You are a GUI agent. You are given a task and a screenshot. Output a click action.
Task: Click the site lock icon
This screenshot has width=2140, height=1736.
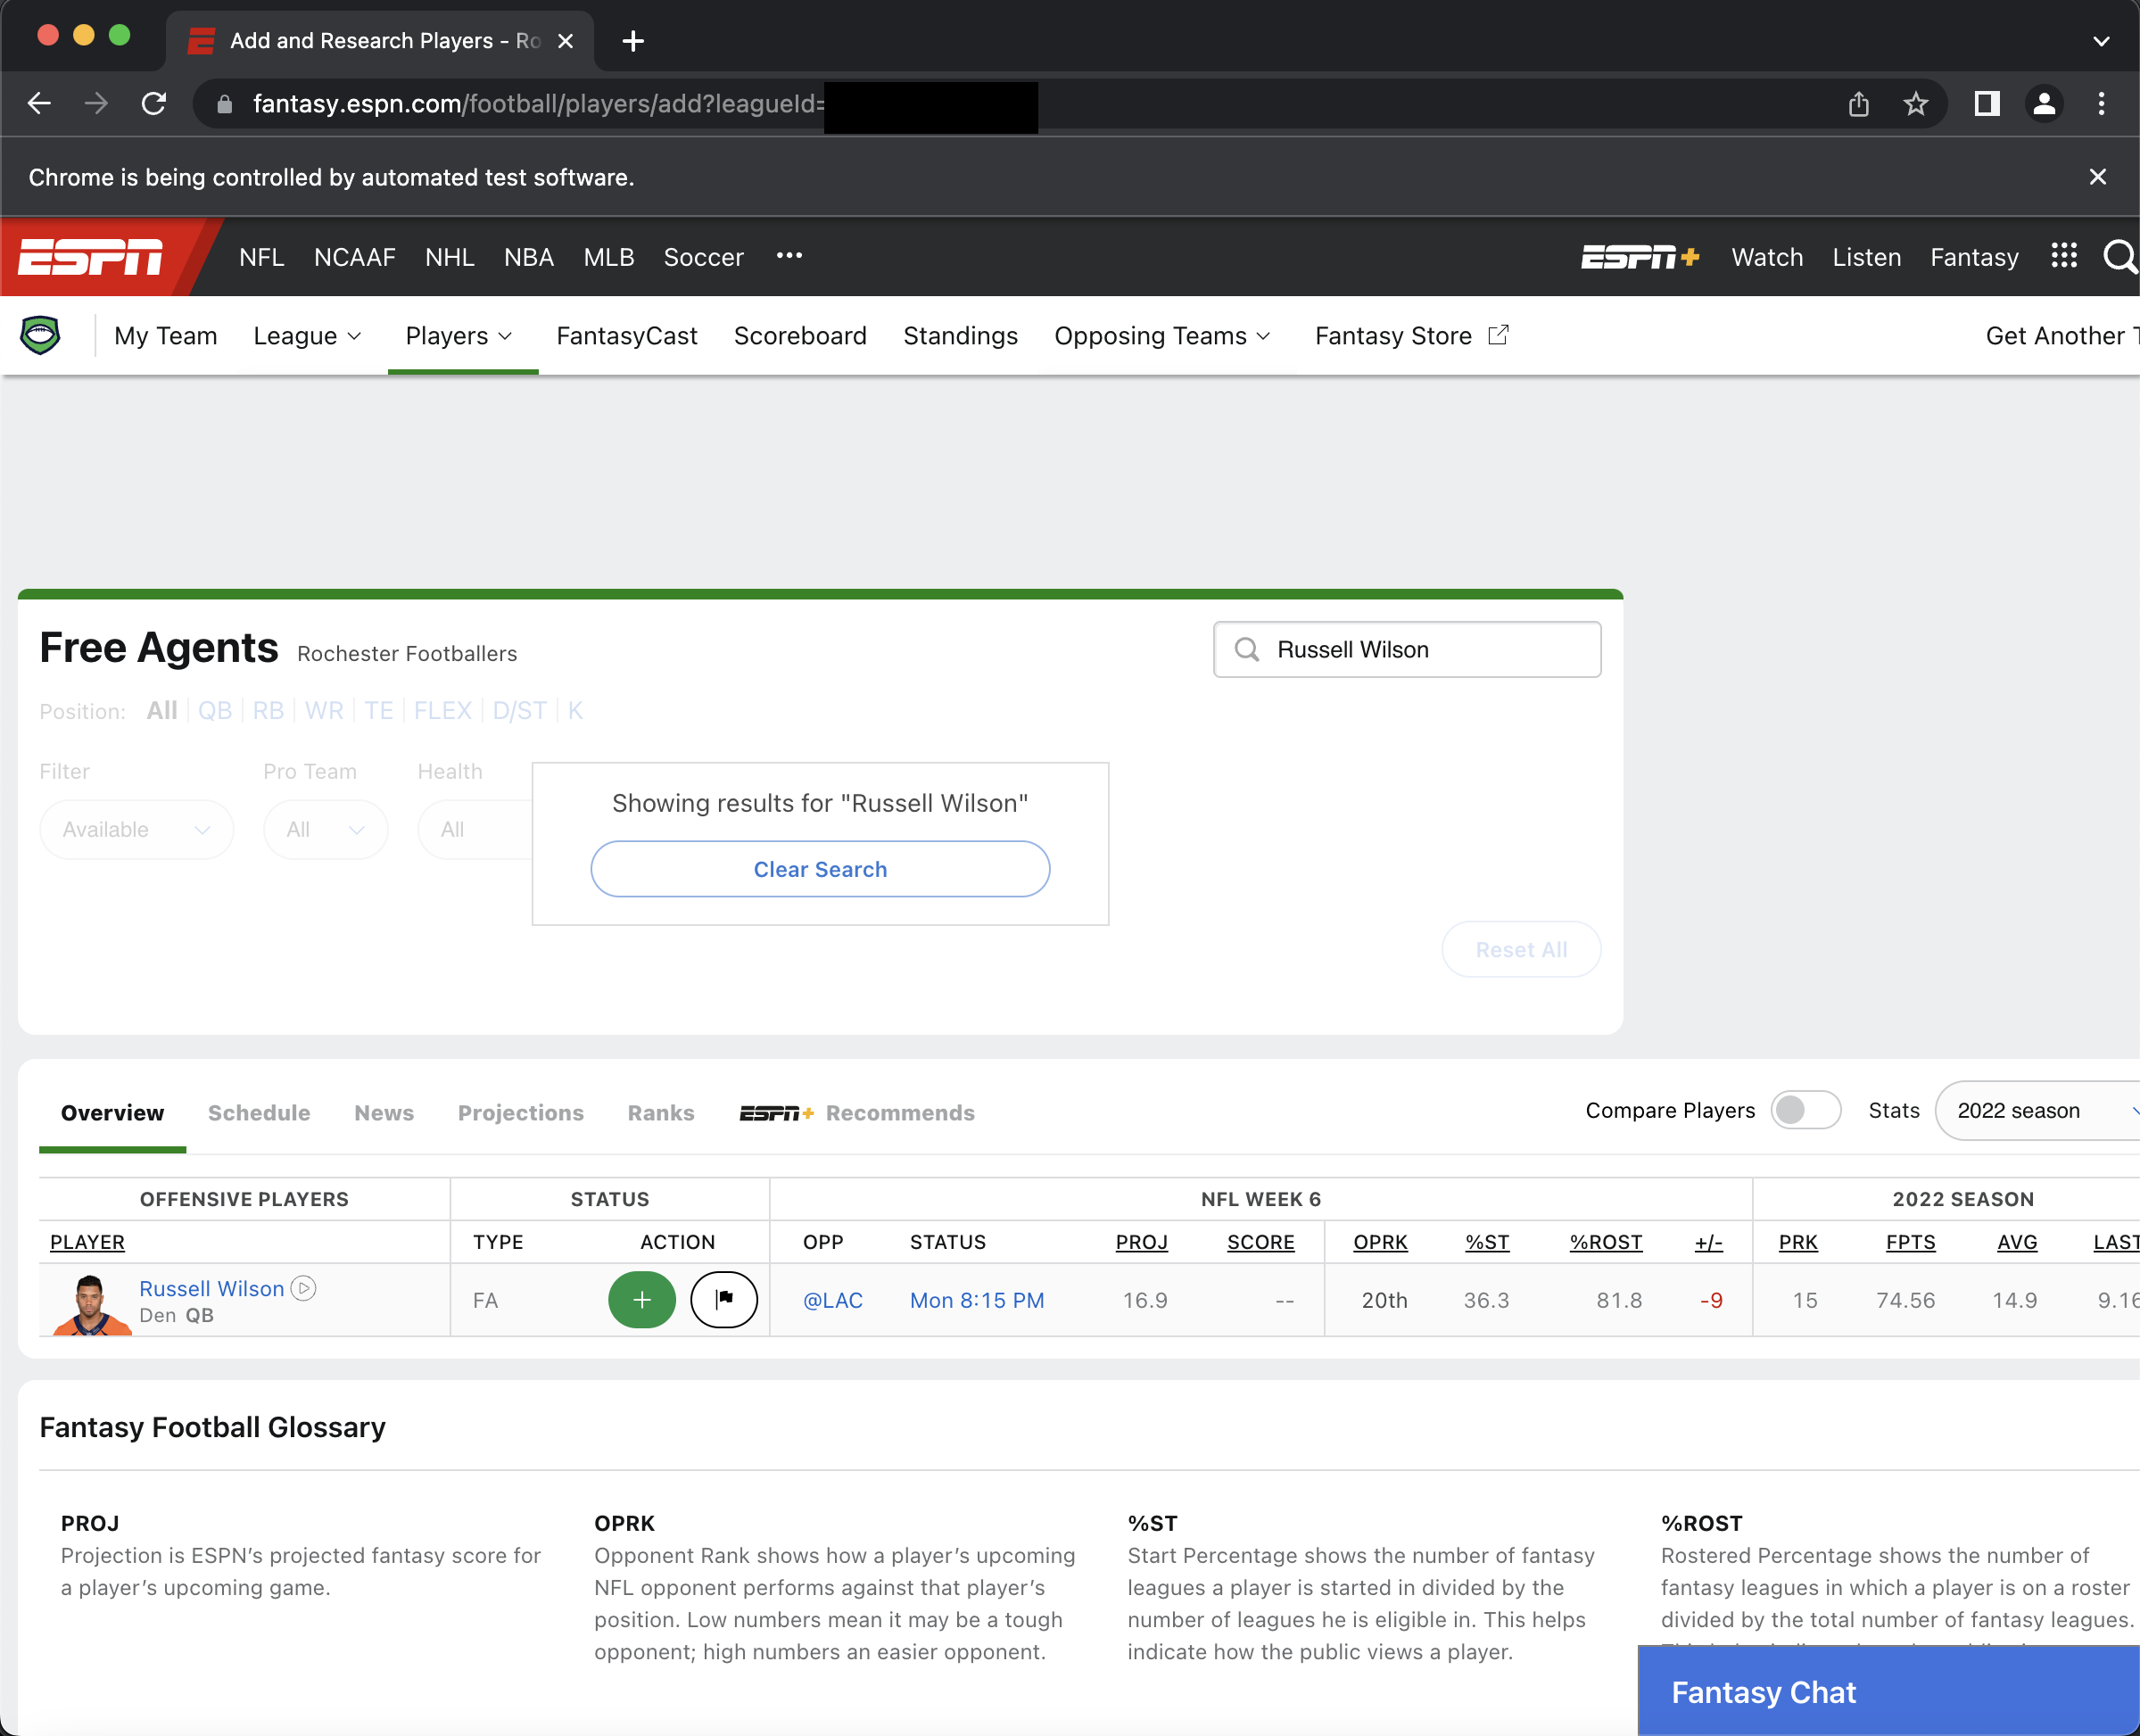pyautogui.click(x=225, y=104)
